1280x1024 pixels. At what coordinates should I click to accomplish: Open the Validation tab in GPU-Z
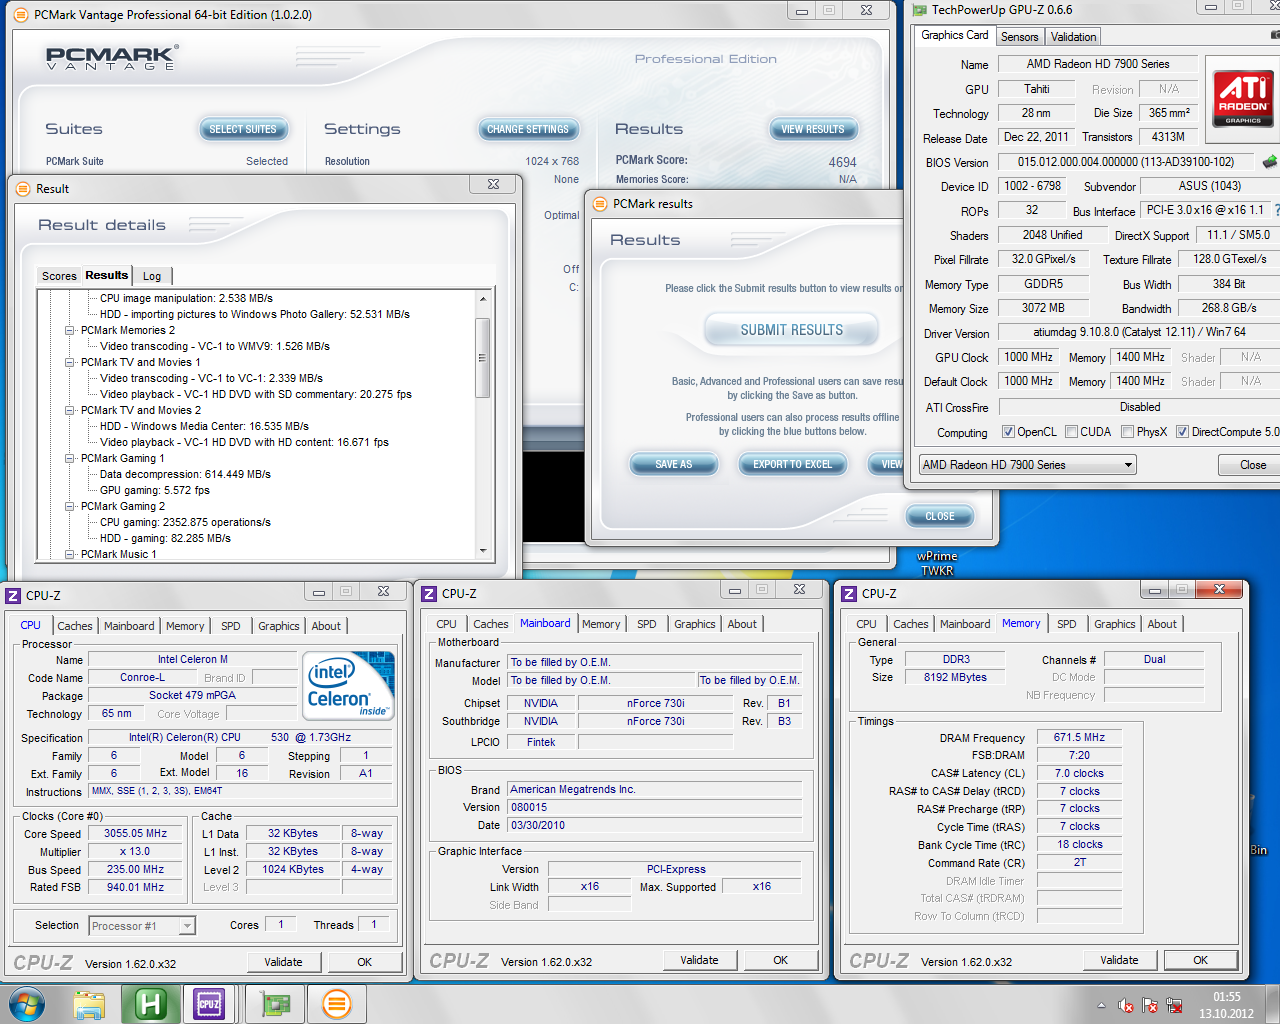[1074, 37]
